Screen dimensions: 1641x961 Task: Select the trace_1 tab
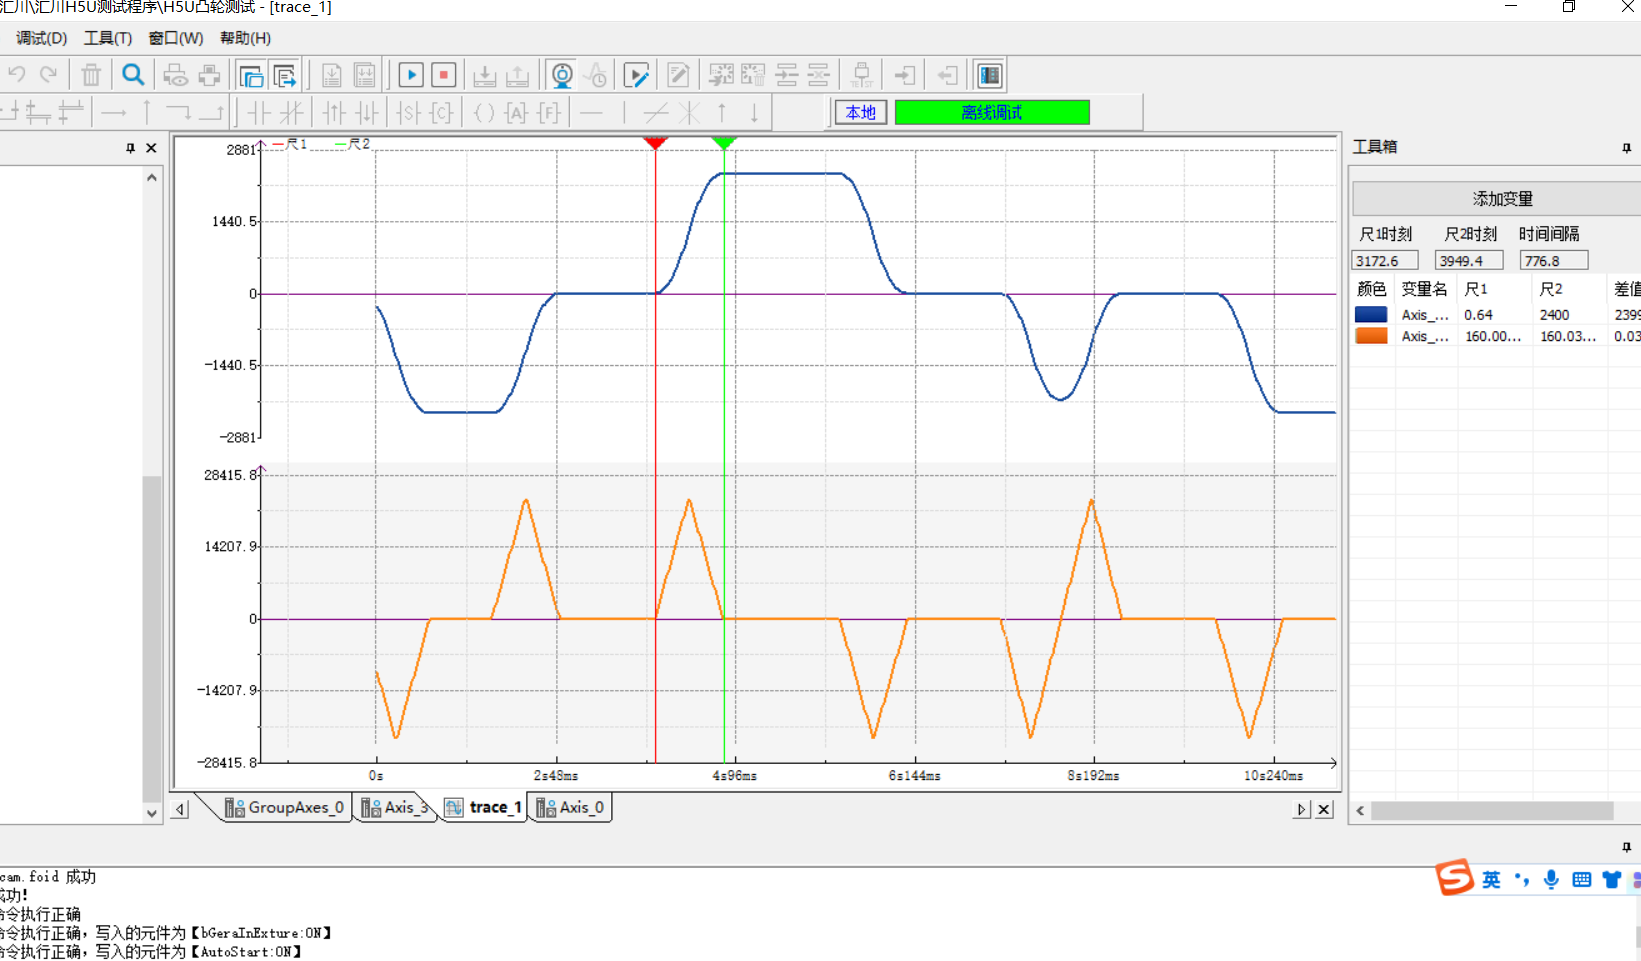click(485, 807)
